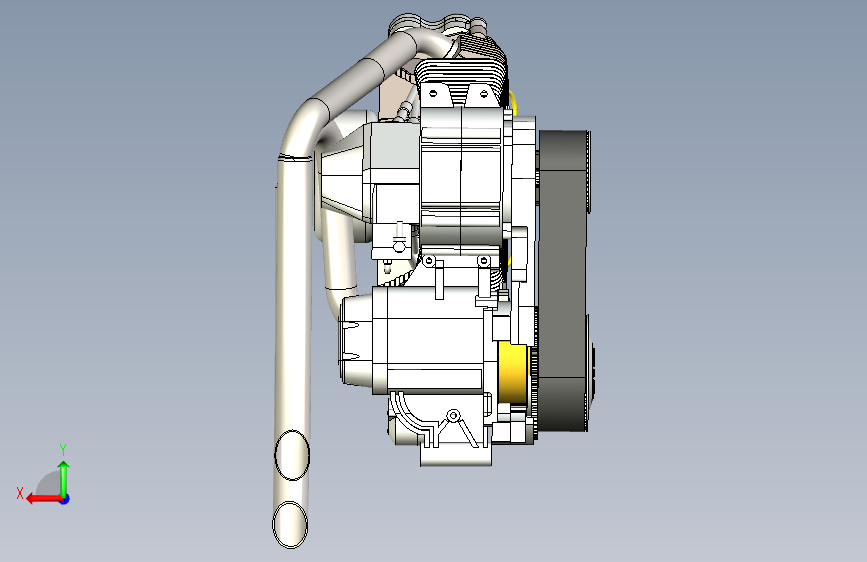This screenshot has width=867, height=562.
Task: Click the green Y axis arrow of the triad
Action: (x=64, y=479)
